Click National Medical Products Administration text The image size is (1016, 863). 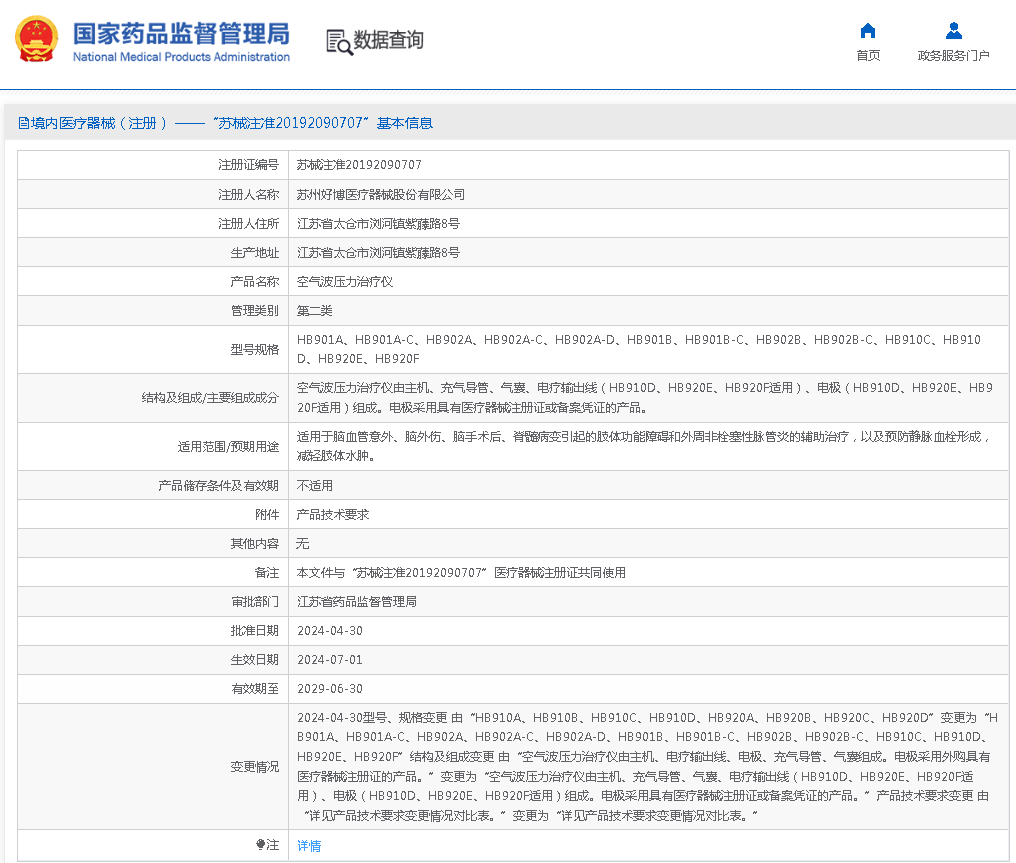pyautogui.click(x=181, y=57)
